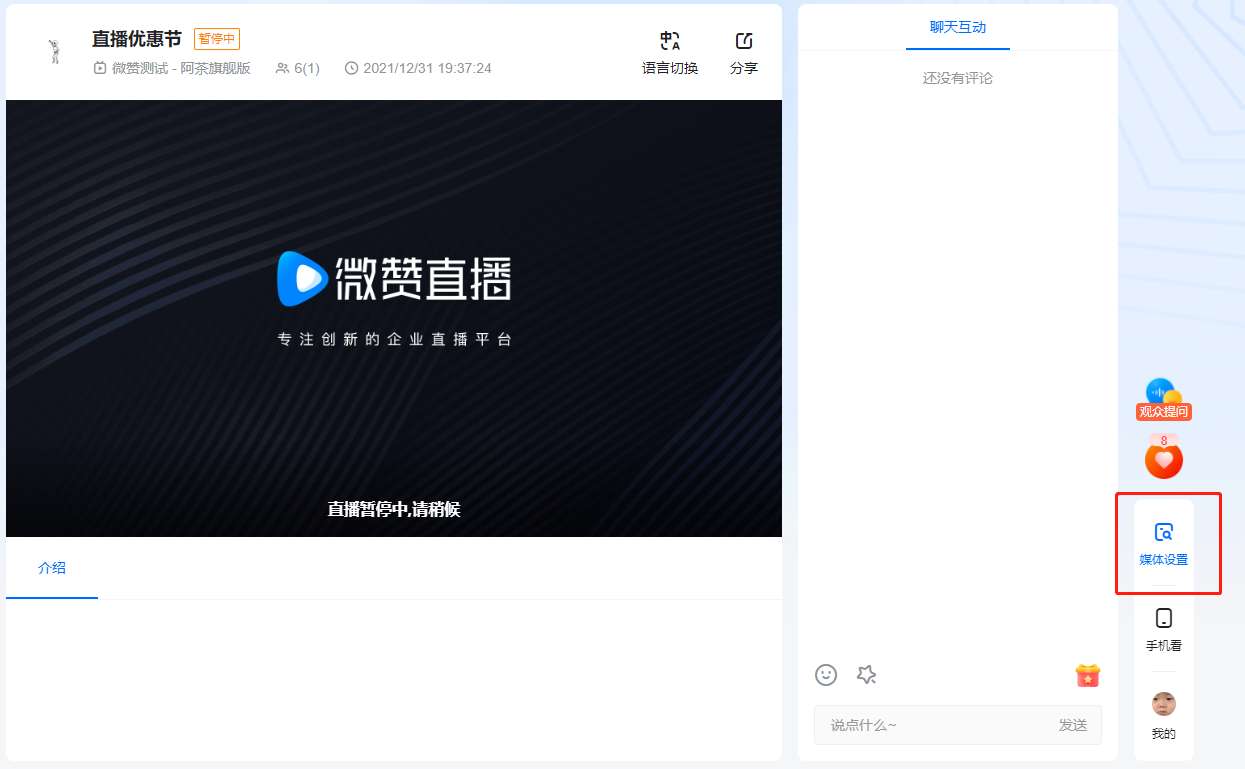The height and width of the screenshot is (769, 1245).
Task: Click the viewer count 6(1) icon
Action: (283, 68)
